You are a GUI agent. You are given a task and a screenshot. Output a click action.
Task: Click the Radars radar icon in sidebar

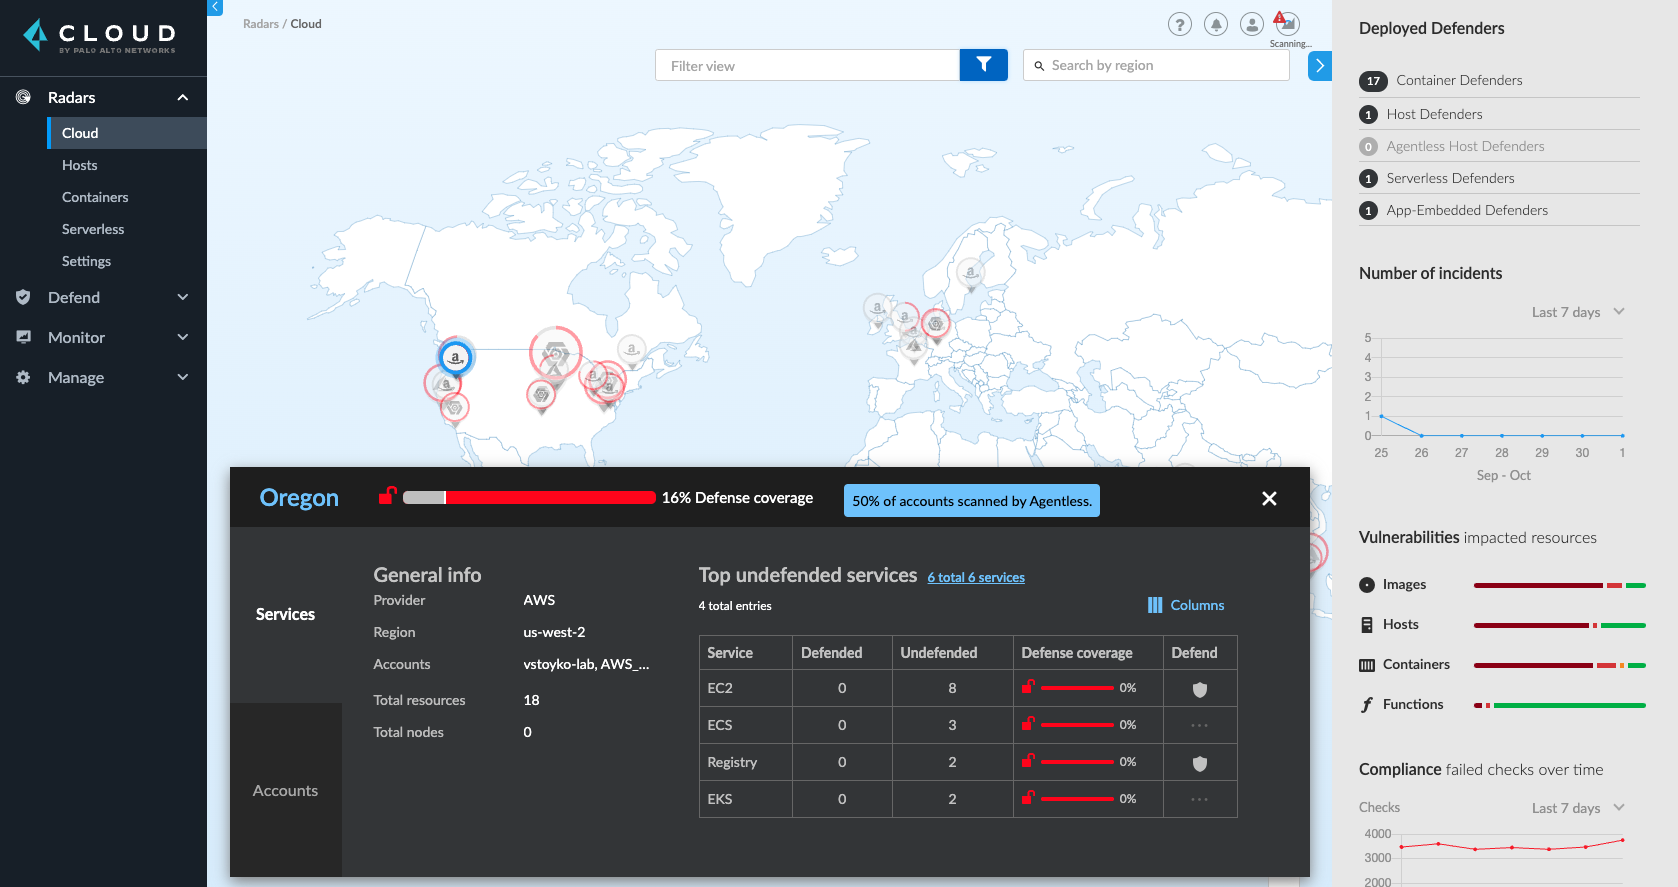click(x=23, y=97)
